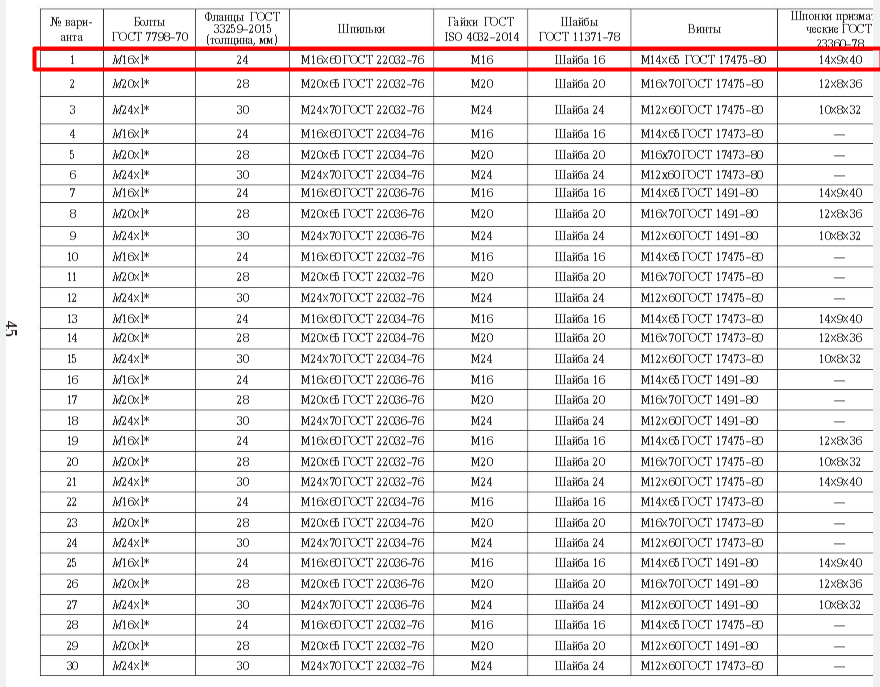Click key size '14×9×40' in variant 21 row
This screenshot has width=880, height=687.
(x=840, y=482)
